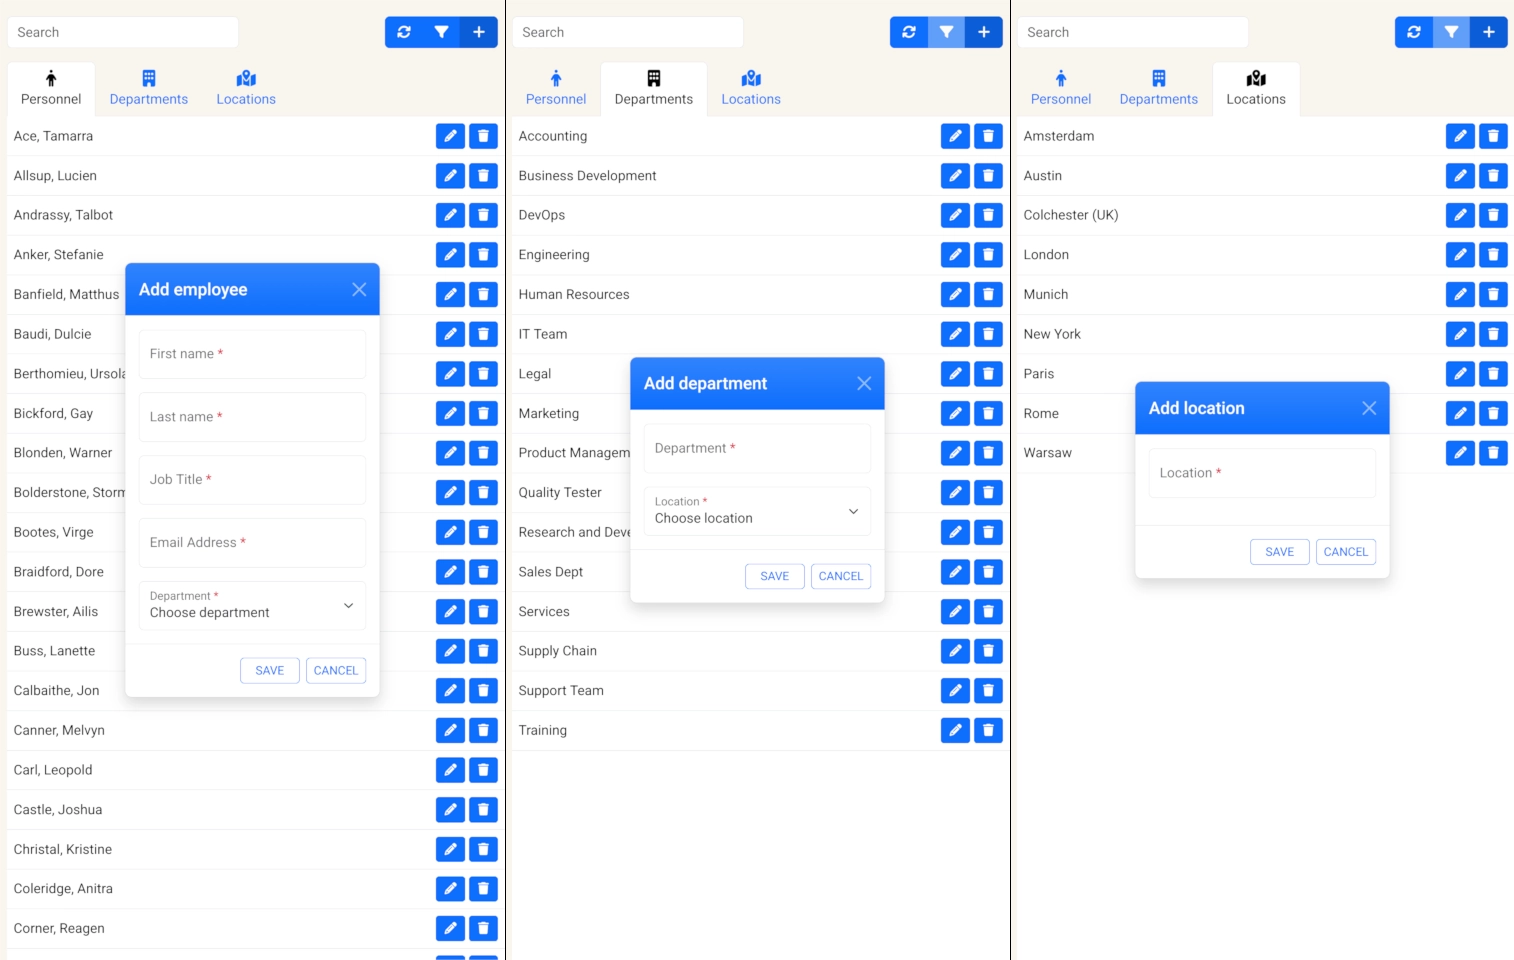Cancel the Add employee dialog

pyautogui.click(x=336, y=670)
